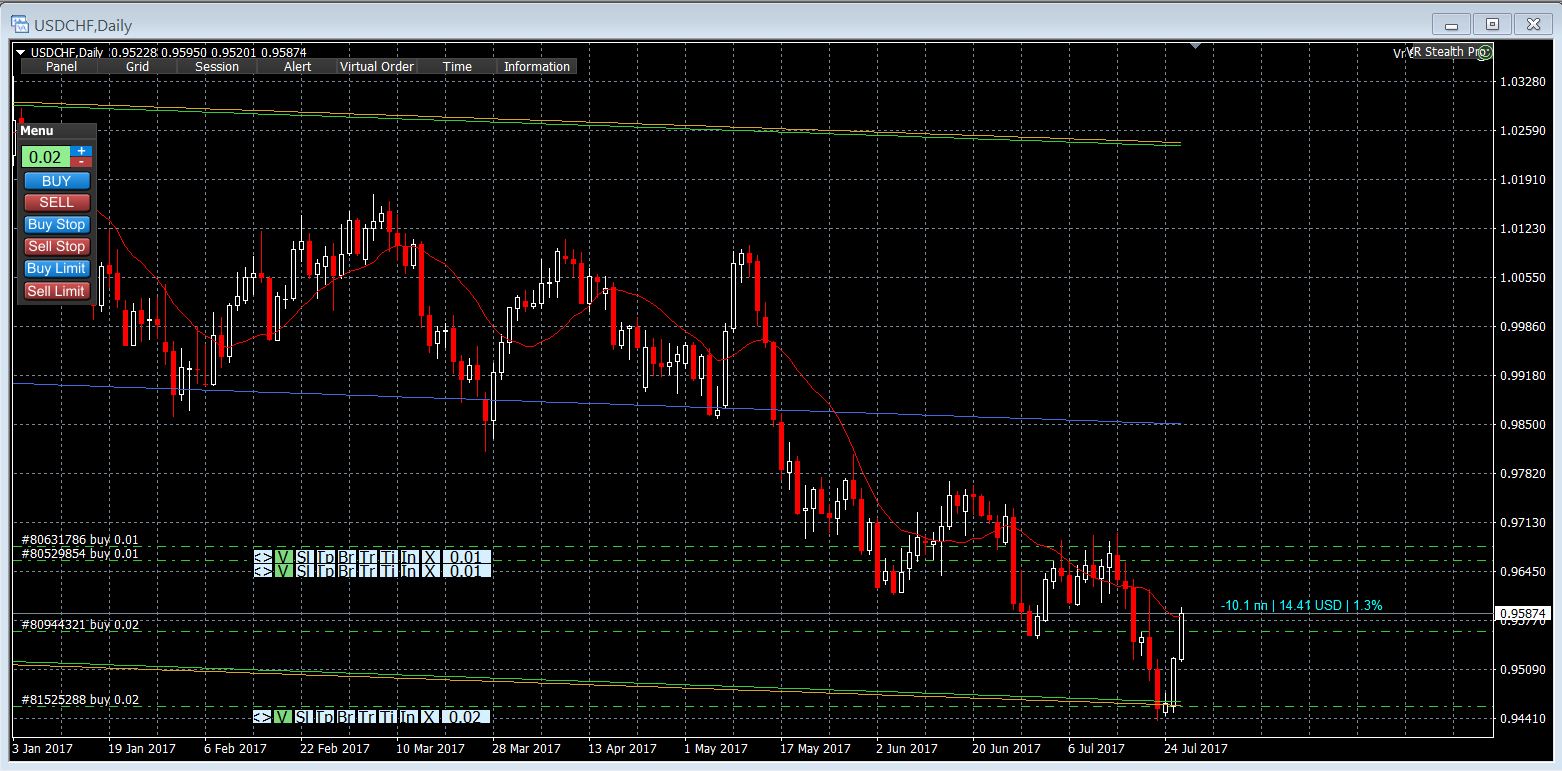Click the <> arrows in the lower 0.01 order row
Image resolution: width=1562 pixels, height=771 pixels.
[x=262, y=571]
